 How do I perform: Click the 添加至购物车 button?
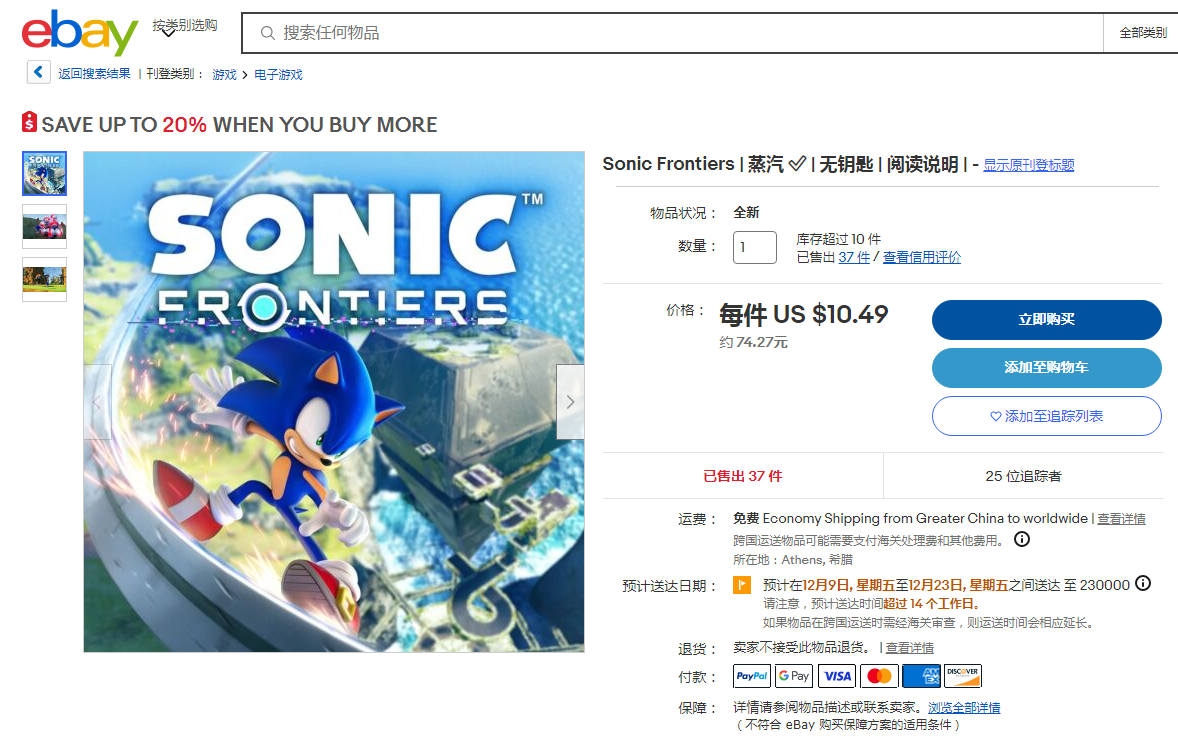[1046, 368]
